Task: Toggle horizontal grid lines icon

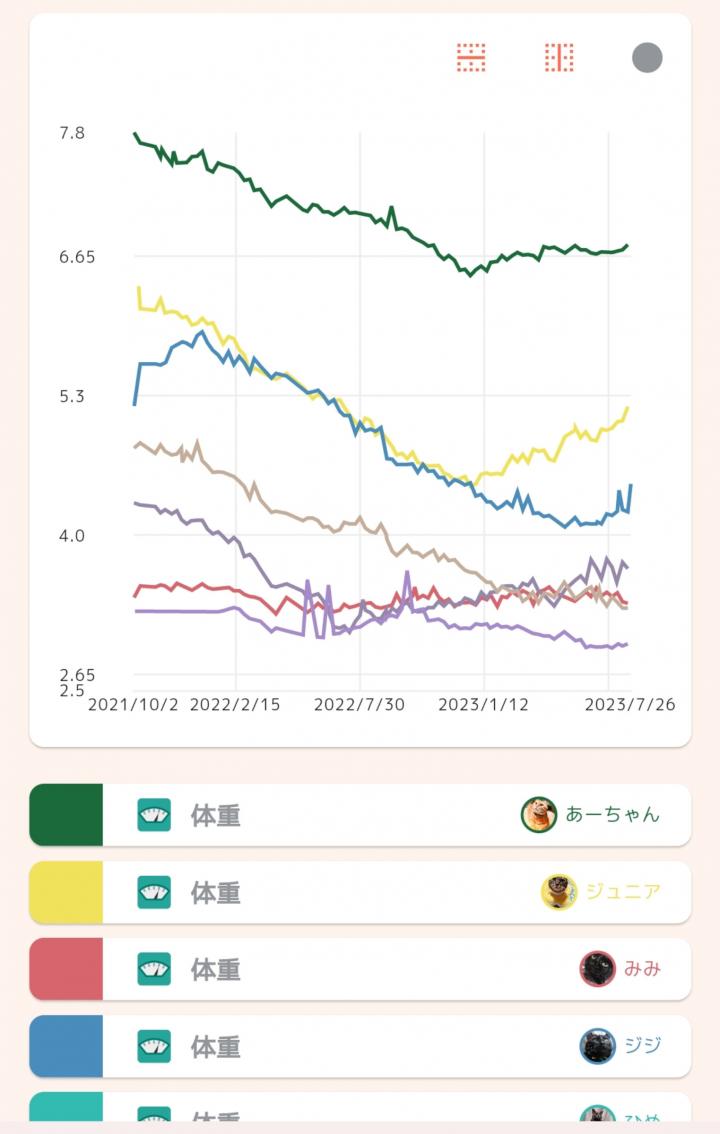Action: pyautogui.click(x=471, y=58)
